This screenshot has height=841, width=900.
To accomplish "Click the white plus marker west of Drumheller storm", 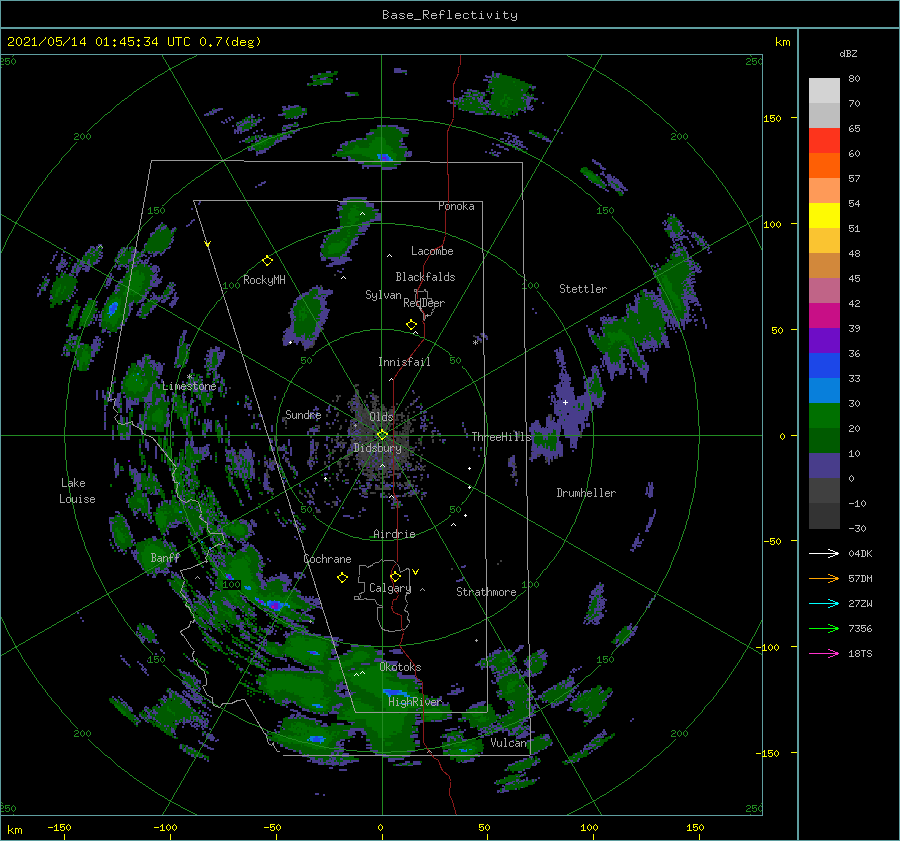I will (x=565, y=402).
